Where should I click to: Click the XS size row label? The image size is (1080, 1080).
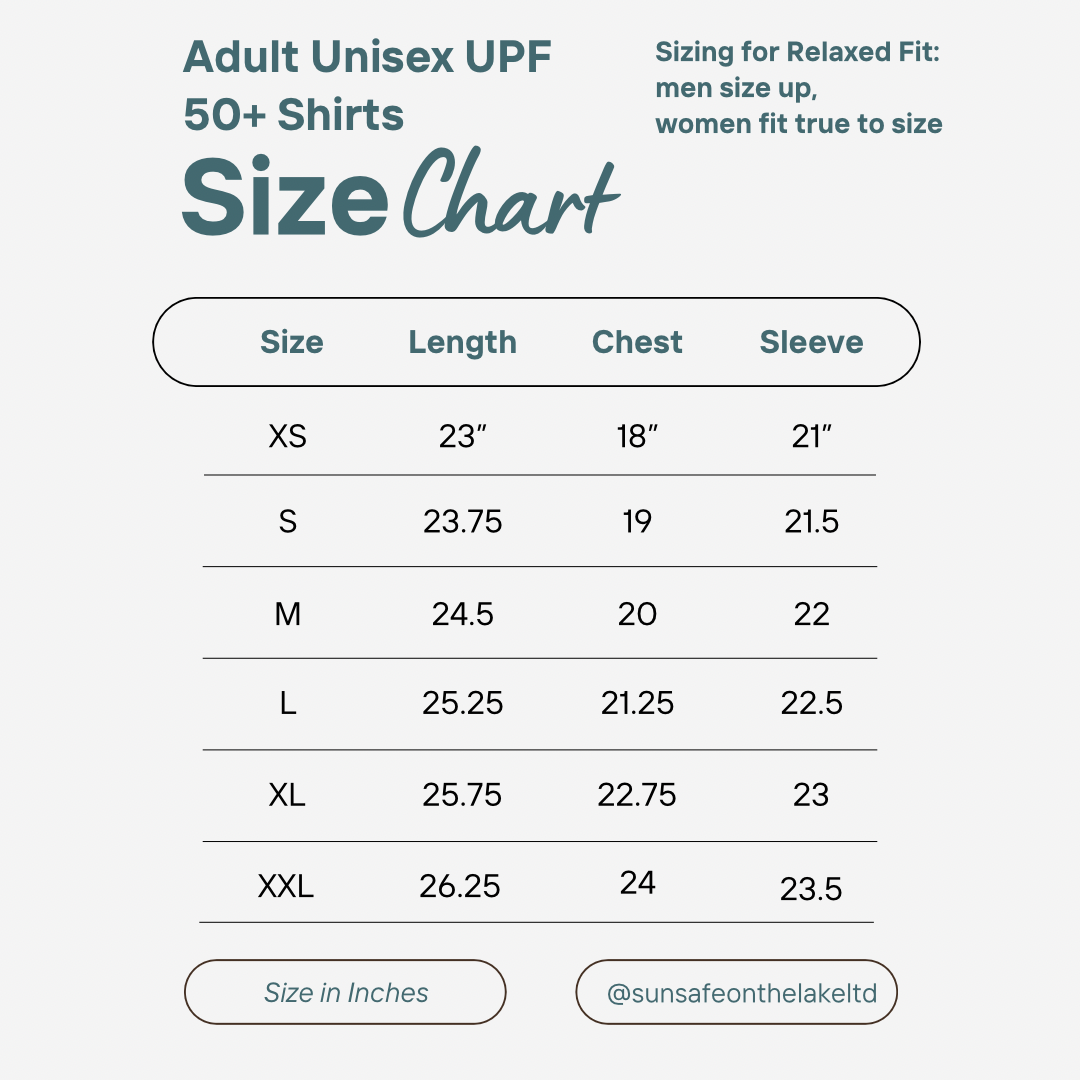pyautogui.click(x=288, y=436)
